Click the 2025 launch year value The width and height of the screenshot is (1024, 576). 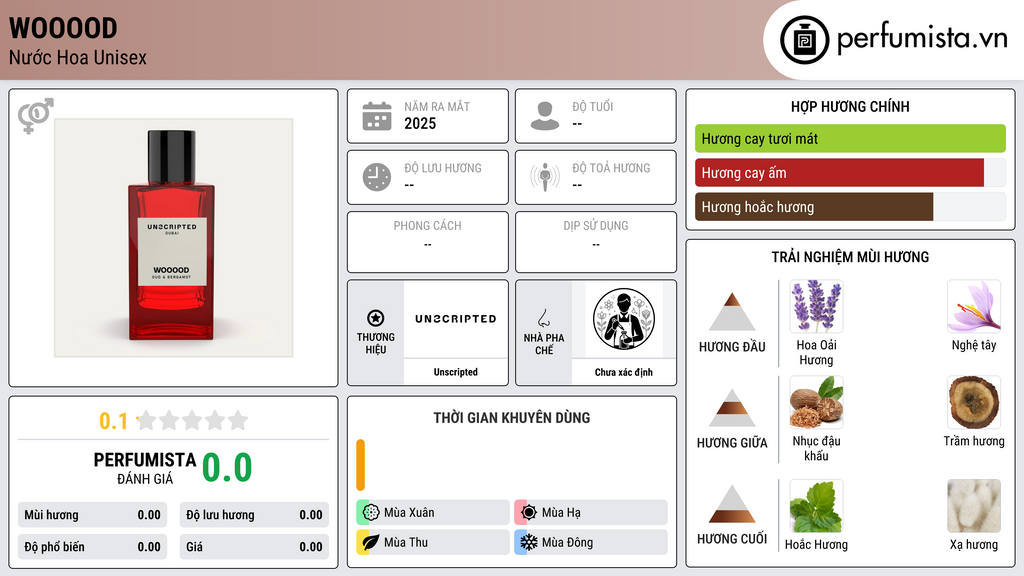coord(420,123)
